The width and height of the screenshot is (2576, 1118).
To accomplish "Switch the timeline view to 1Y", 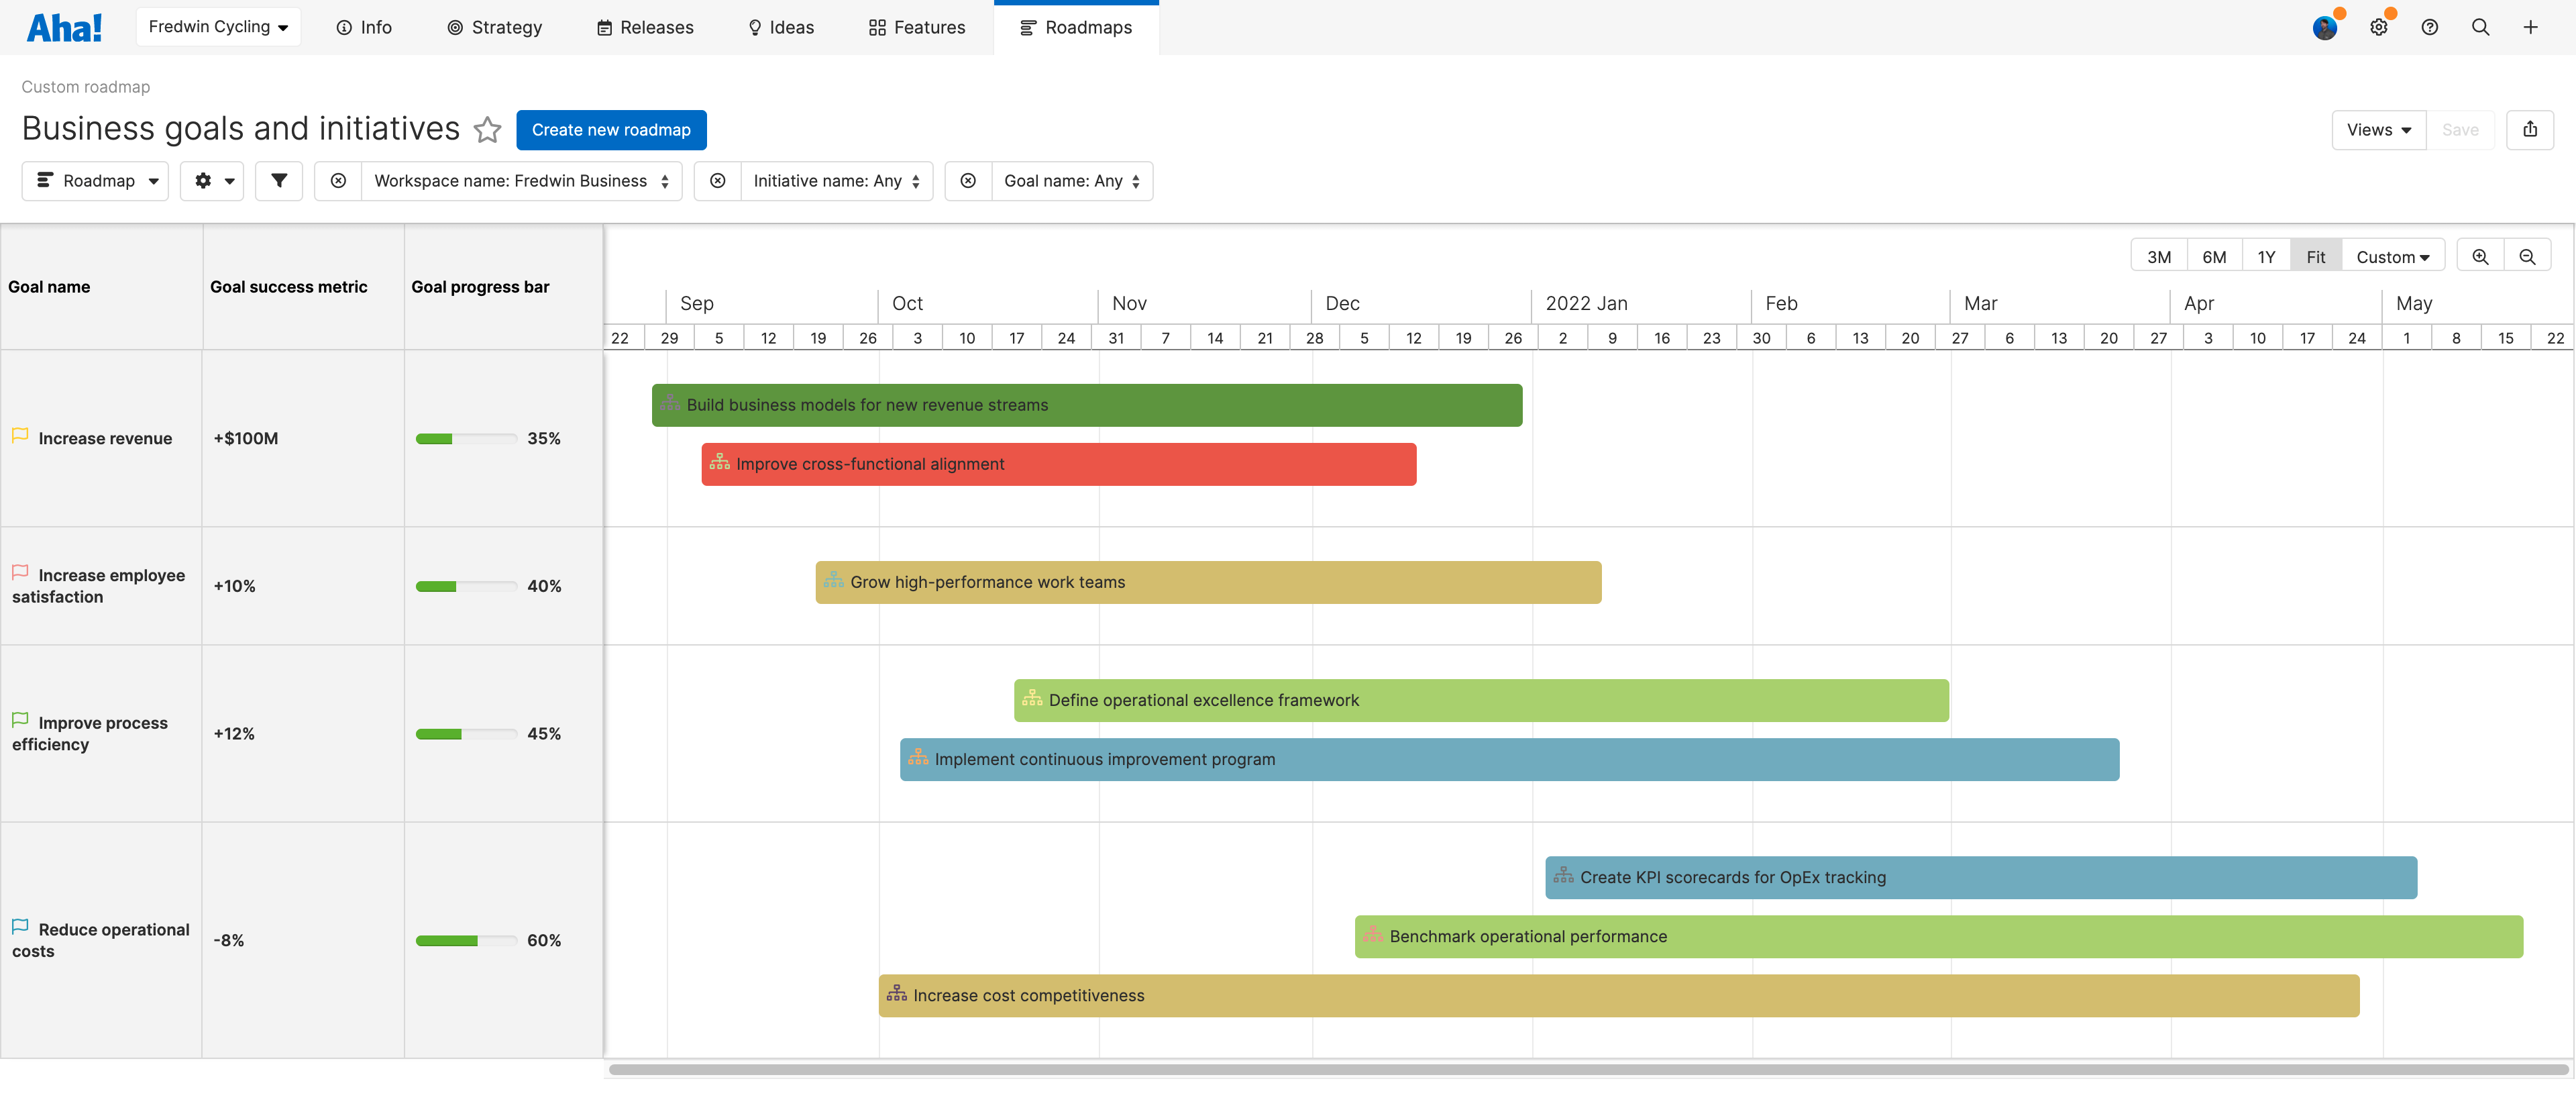I will (x=2267, y=256).
